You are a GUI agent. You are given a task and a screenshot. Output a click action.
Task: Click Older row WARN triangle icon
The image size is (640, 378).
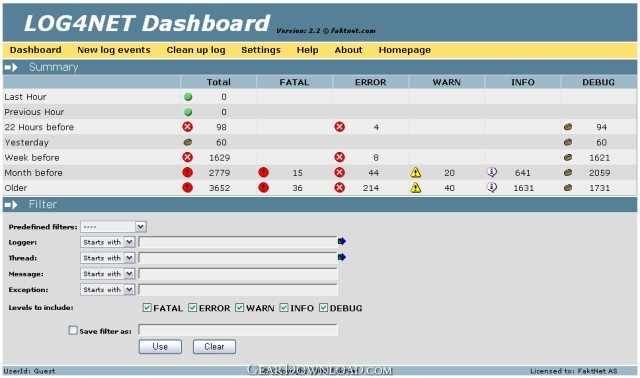point(416,188)
